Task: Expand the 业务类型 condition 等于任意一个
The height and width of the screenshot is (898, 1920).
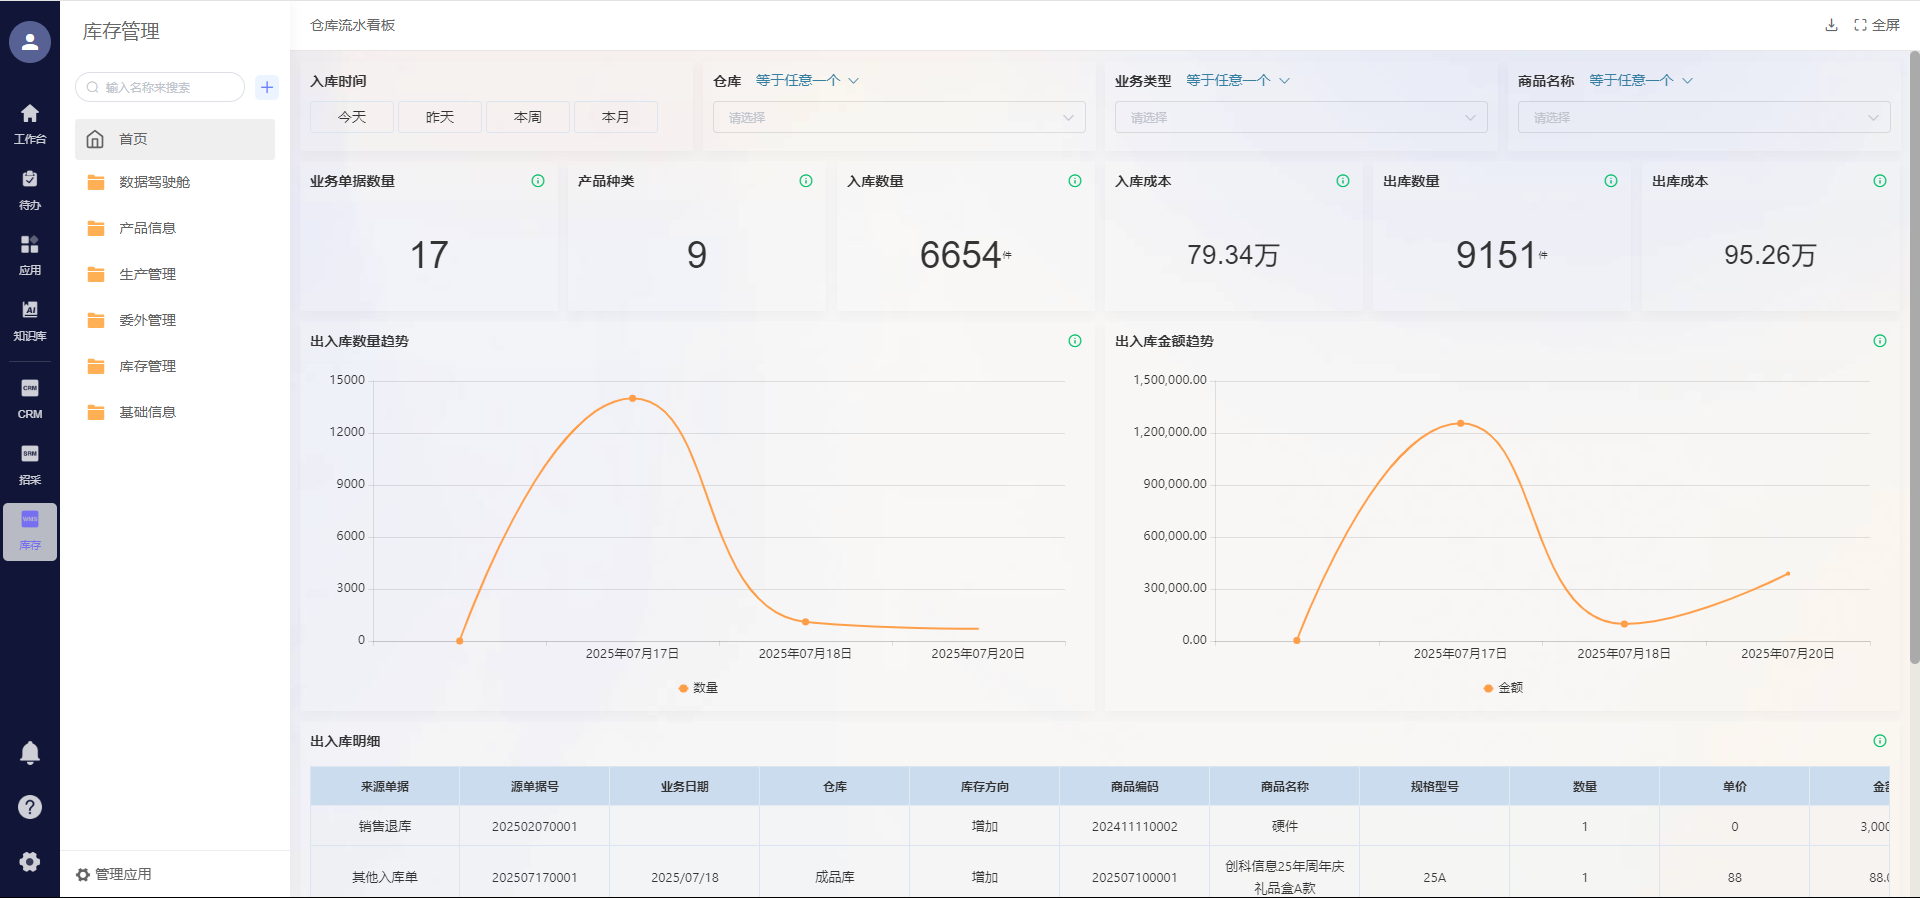Action: [x=1238, y=80]
